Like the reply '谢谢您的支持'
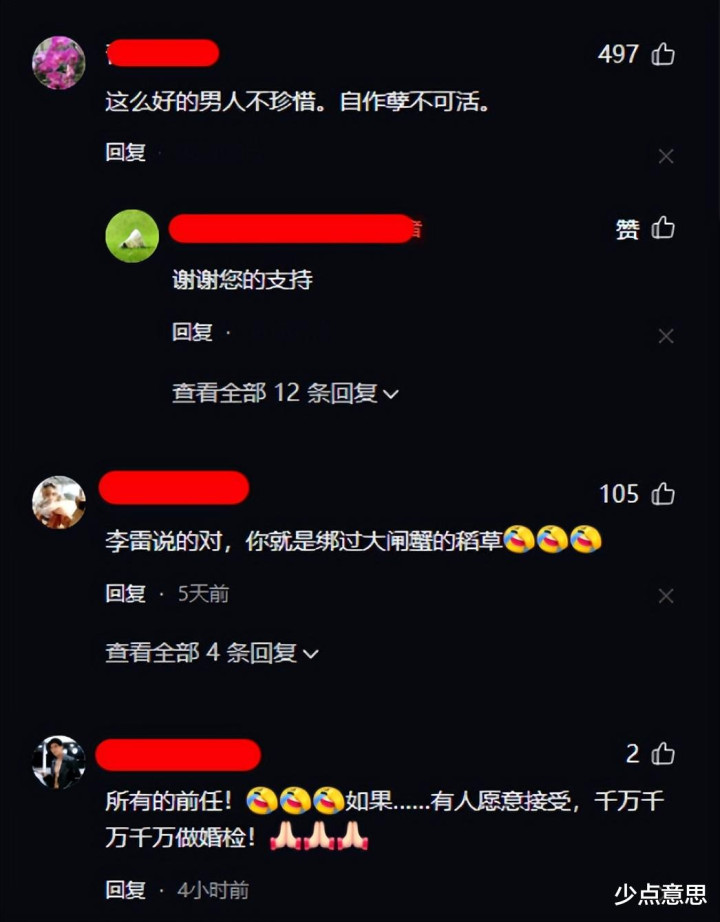This screenshot has height=922, width=720. pyautogui.click(x=663, y=228)
